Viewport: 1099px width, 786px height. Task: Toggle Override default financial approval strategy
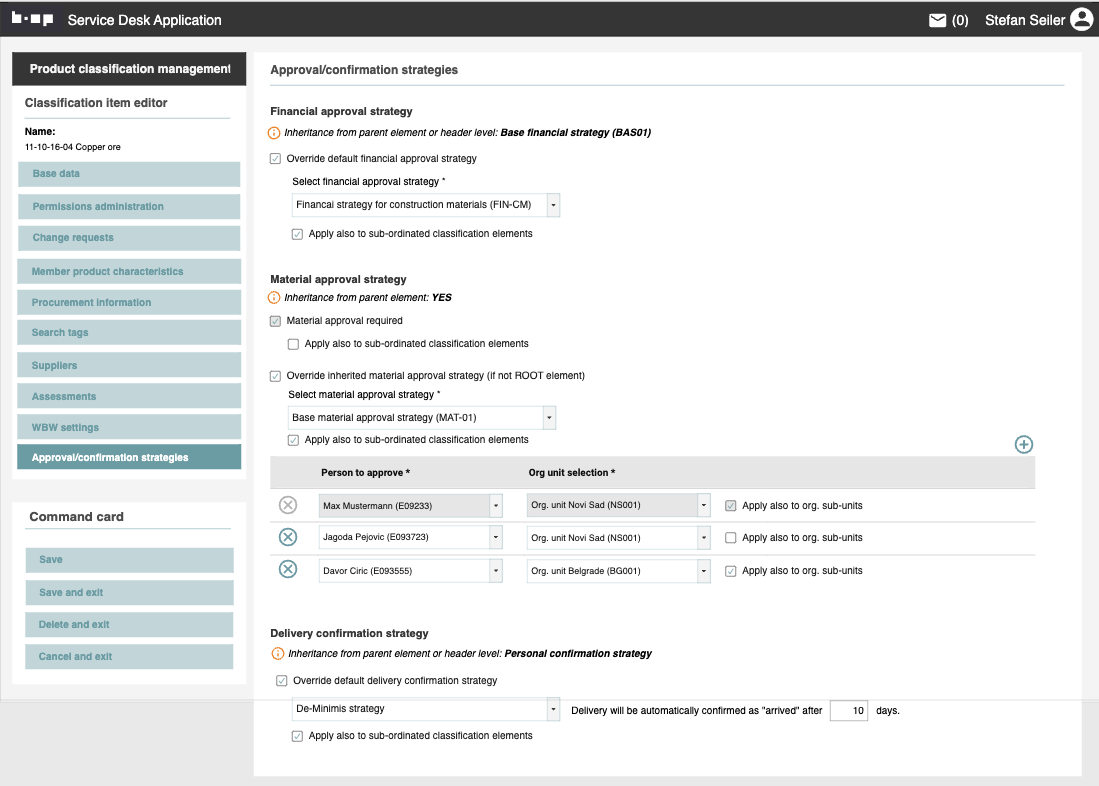coord(276,159)
